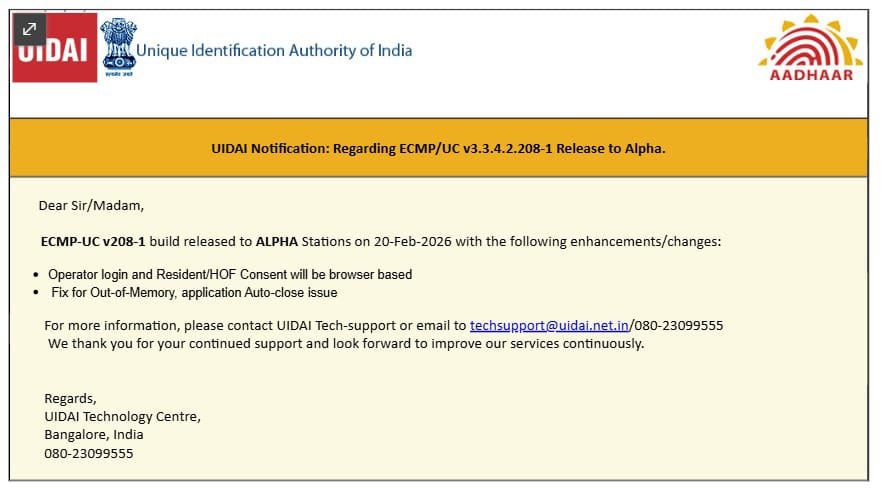Click the phone number in the signature
Viewport: 882px width, 496px height.
click(88, 453)
